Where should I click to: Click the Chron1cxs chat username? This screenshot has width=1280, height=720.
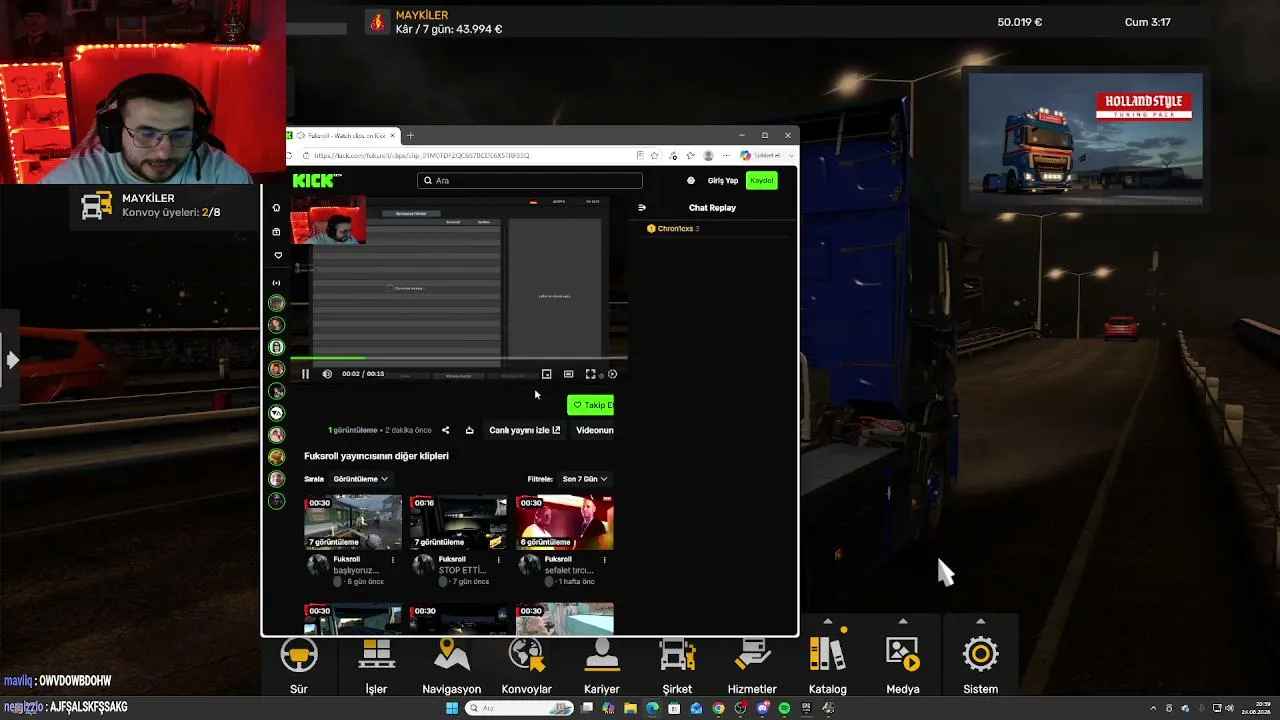coord(675,229)
